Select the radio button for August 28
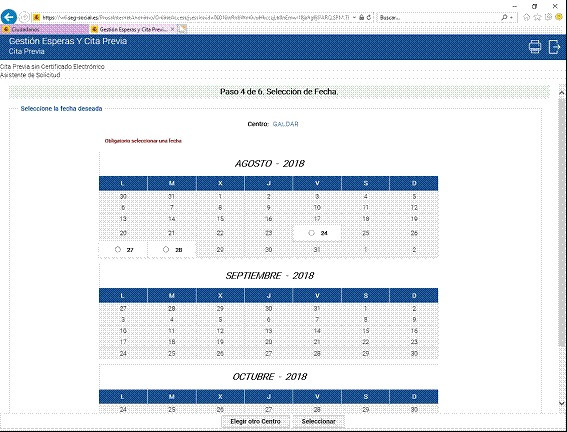The width and height of the screenshot is (567, 432). 166,249
